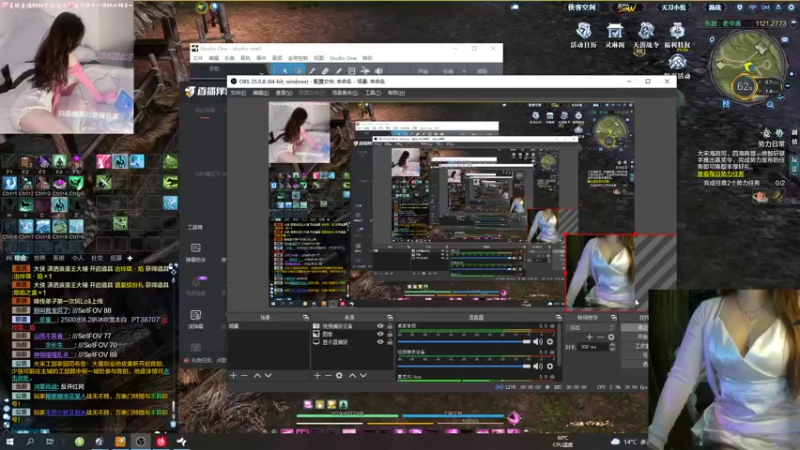Viewport: 800px width, 450px height.
Task: Open the 福利特权 benefits game icon
Action: pos(677,35)
